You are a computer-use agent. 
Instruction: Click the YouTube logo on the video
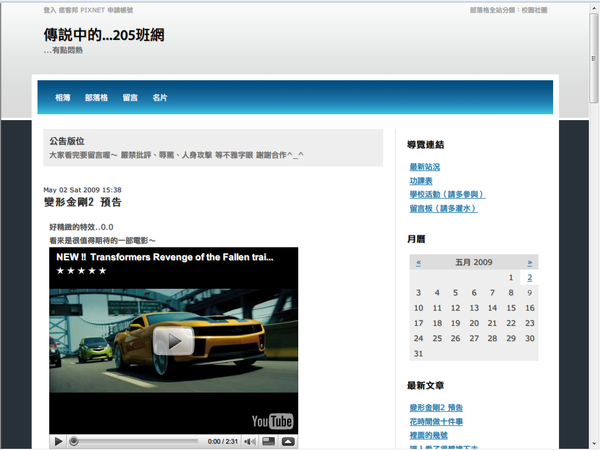[x=272, y=421]
